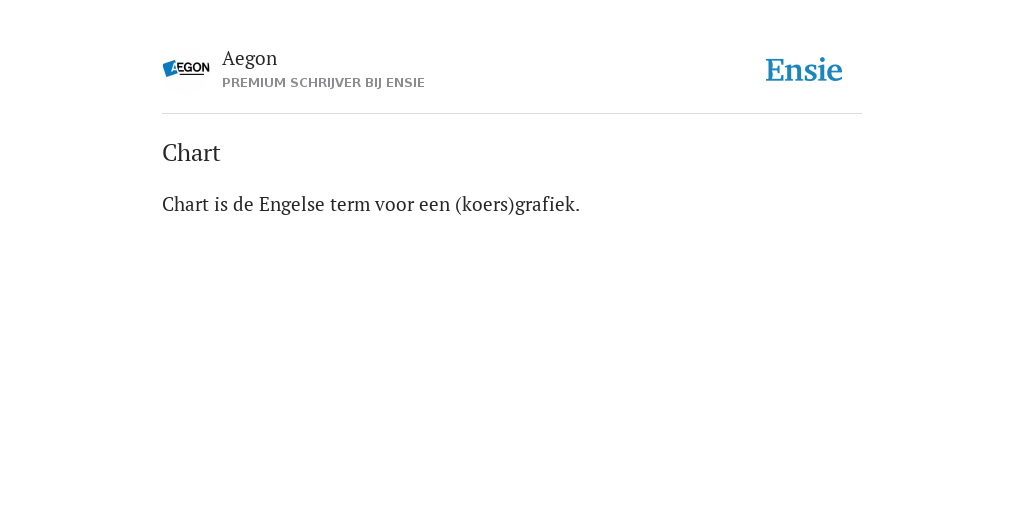Click the first word Chart of the definition
Viewport: 1024px width, 512px height.
click(185, 204)
